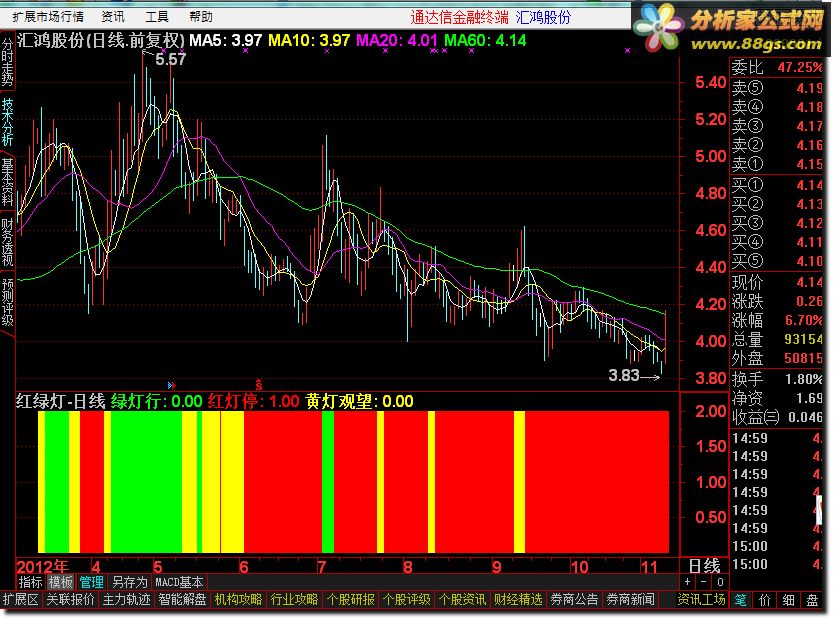Open 机构攻略 tab
Viewport: 833px width, 619px height.
(239, 600)
